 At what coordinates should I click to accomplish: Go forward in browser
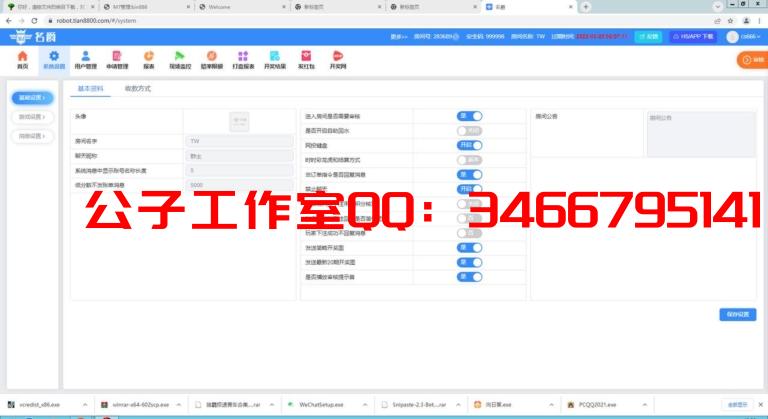click(22, 21)
